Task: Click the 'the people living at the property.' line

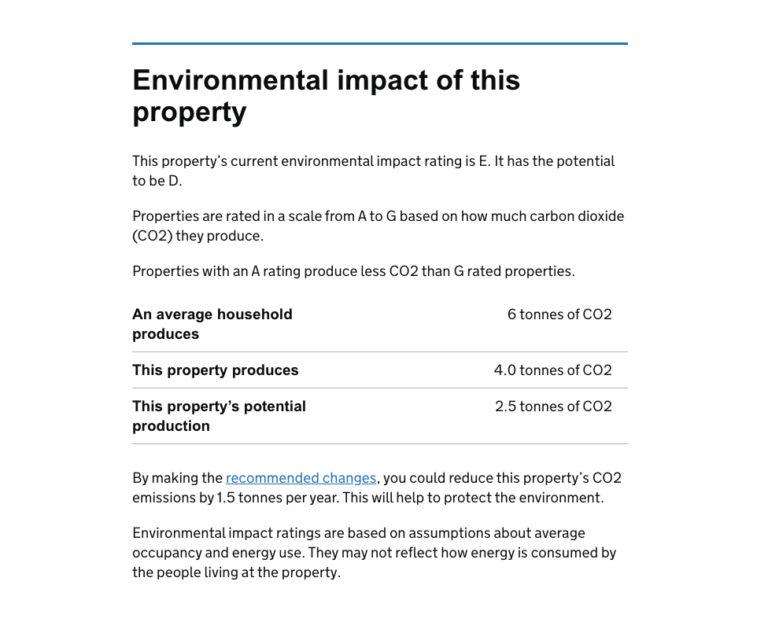Action: point(236,573)
